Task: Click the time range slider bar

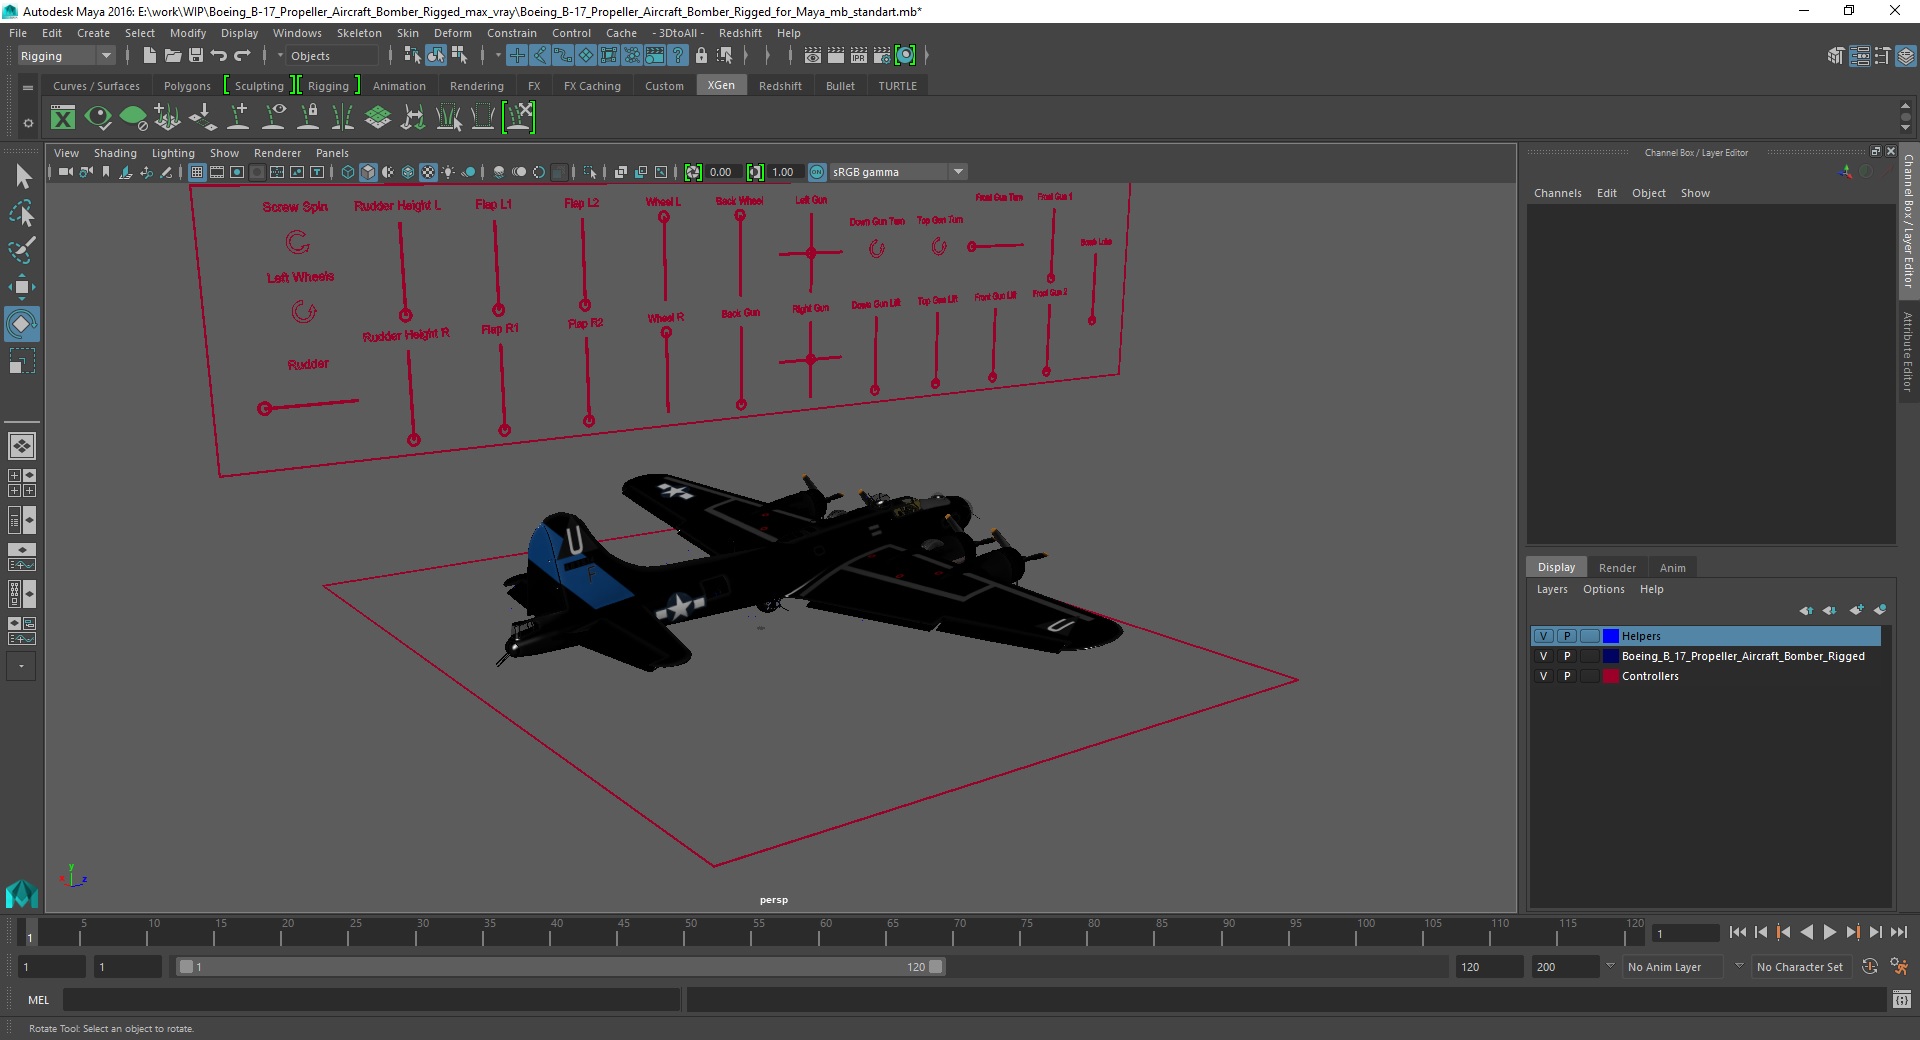Action: point(560,967)
